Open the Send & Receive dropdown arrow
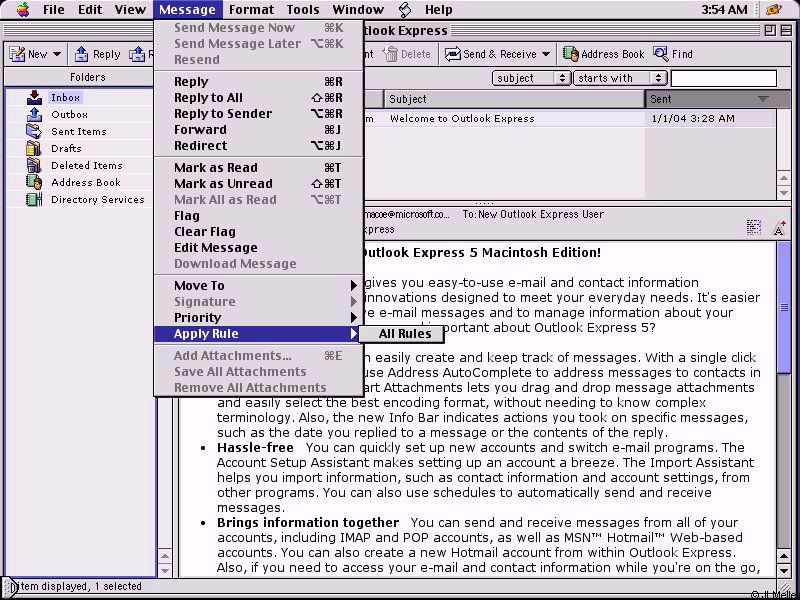Image resolution: width=800 pixels, height=600 pixels. [x=546, y=54]
